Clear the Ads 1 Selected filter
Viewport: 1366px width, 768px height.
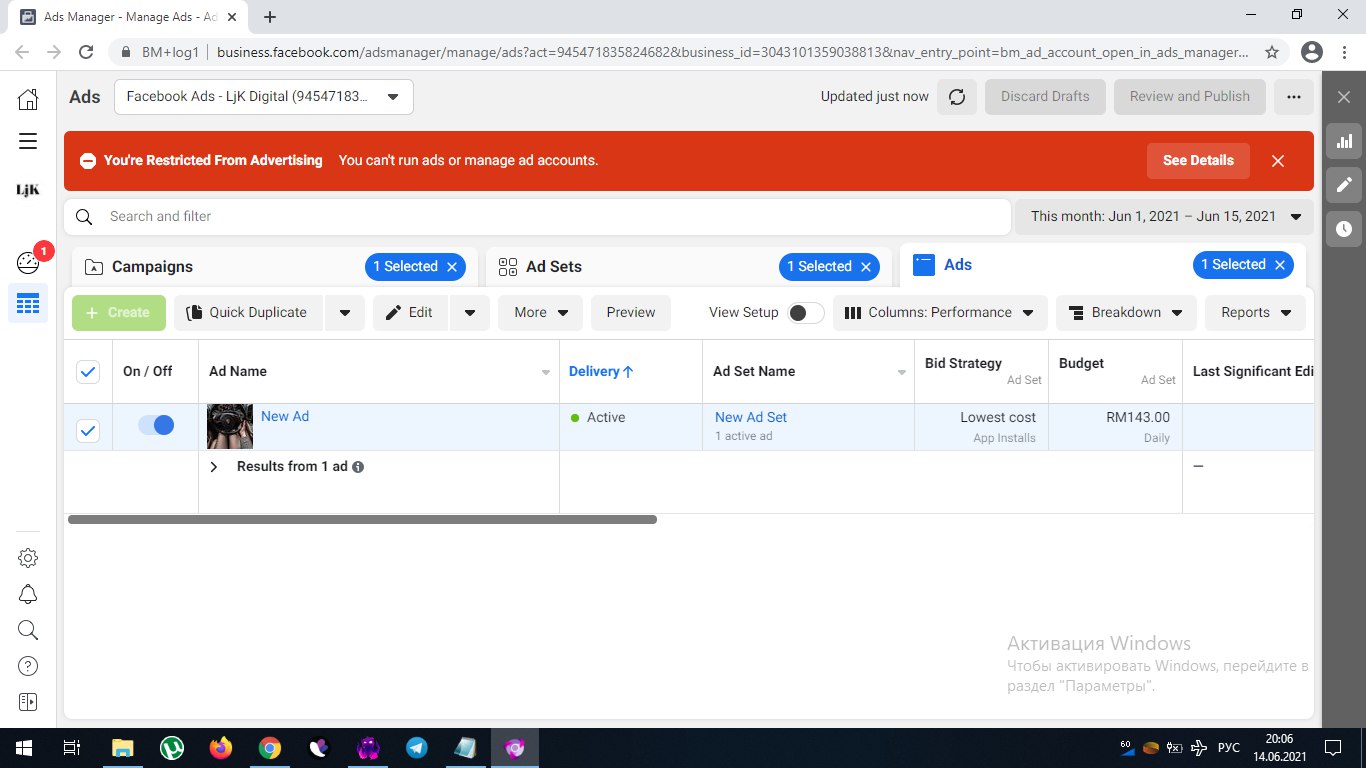tap(1280, 265)
